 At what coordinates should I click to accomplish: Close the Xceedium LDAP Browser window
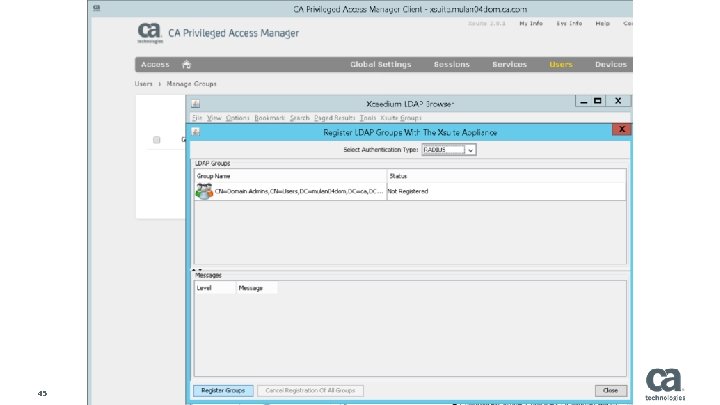[x=618, y=101]
